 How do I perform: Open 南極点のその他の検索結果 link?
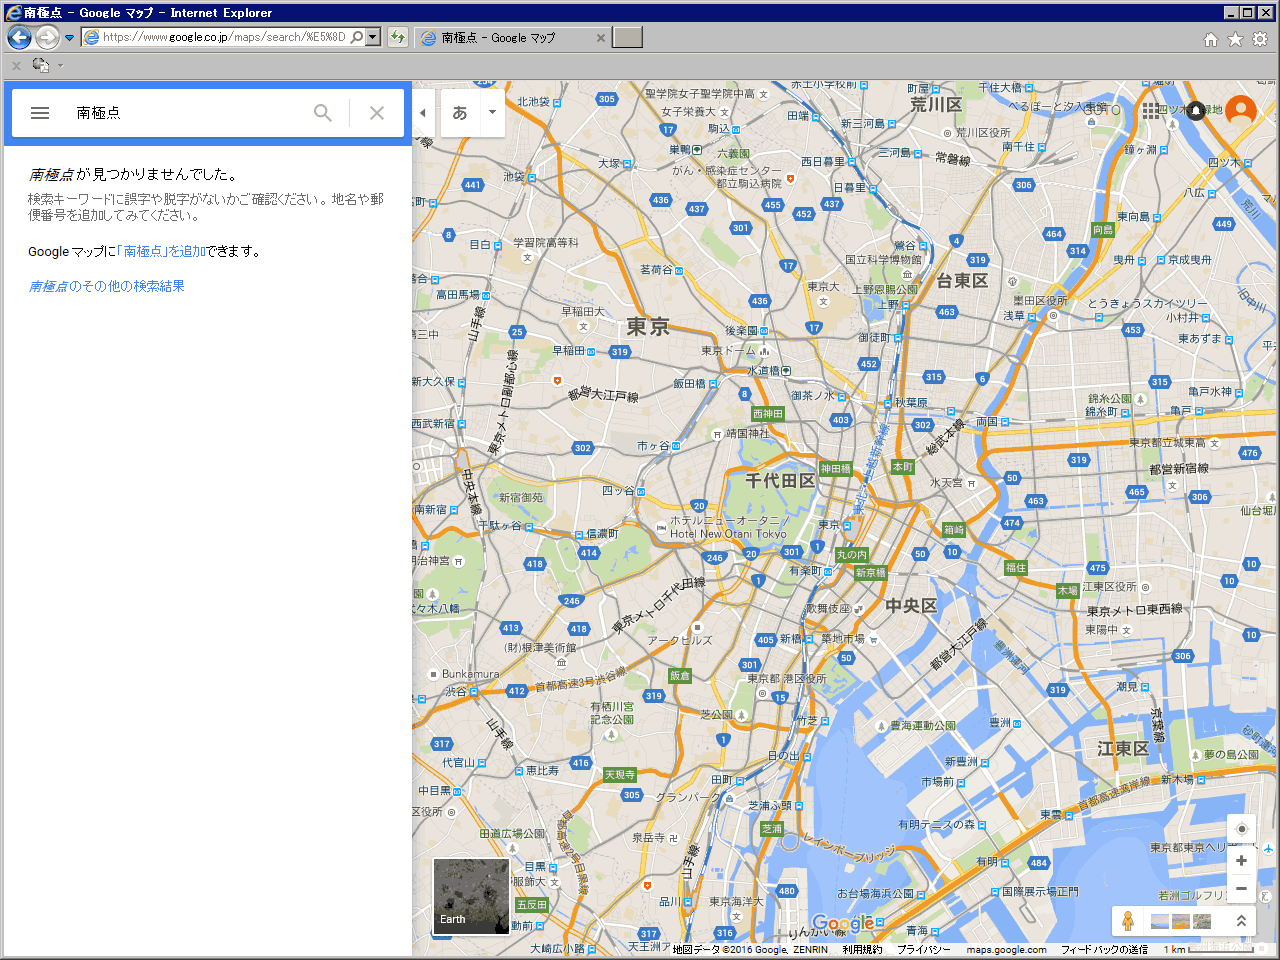click(x=106, y=286)
